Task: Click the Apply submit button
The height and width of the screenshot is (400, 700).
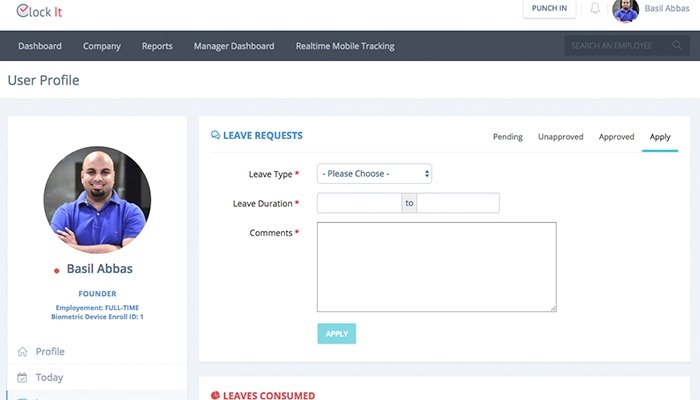Action: [x=336, y=334]
